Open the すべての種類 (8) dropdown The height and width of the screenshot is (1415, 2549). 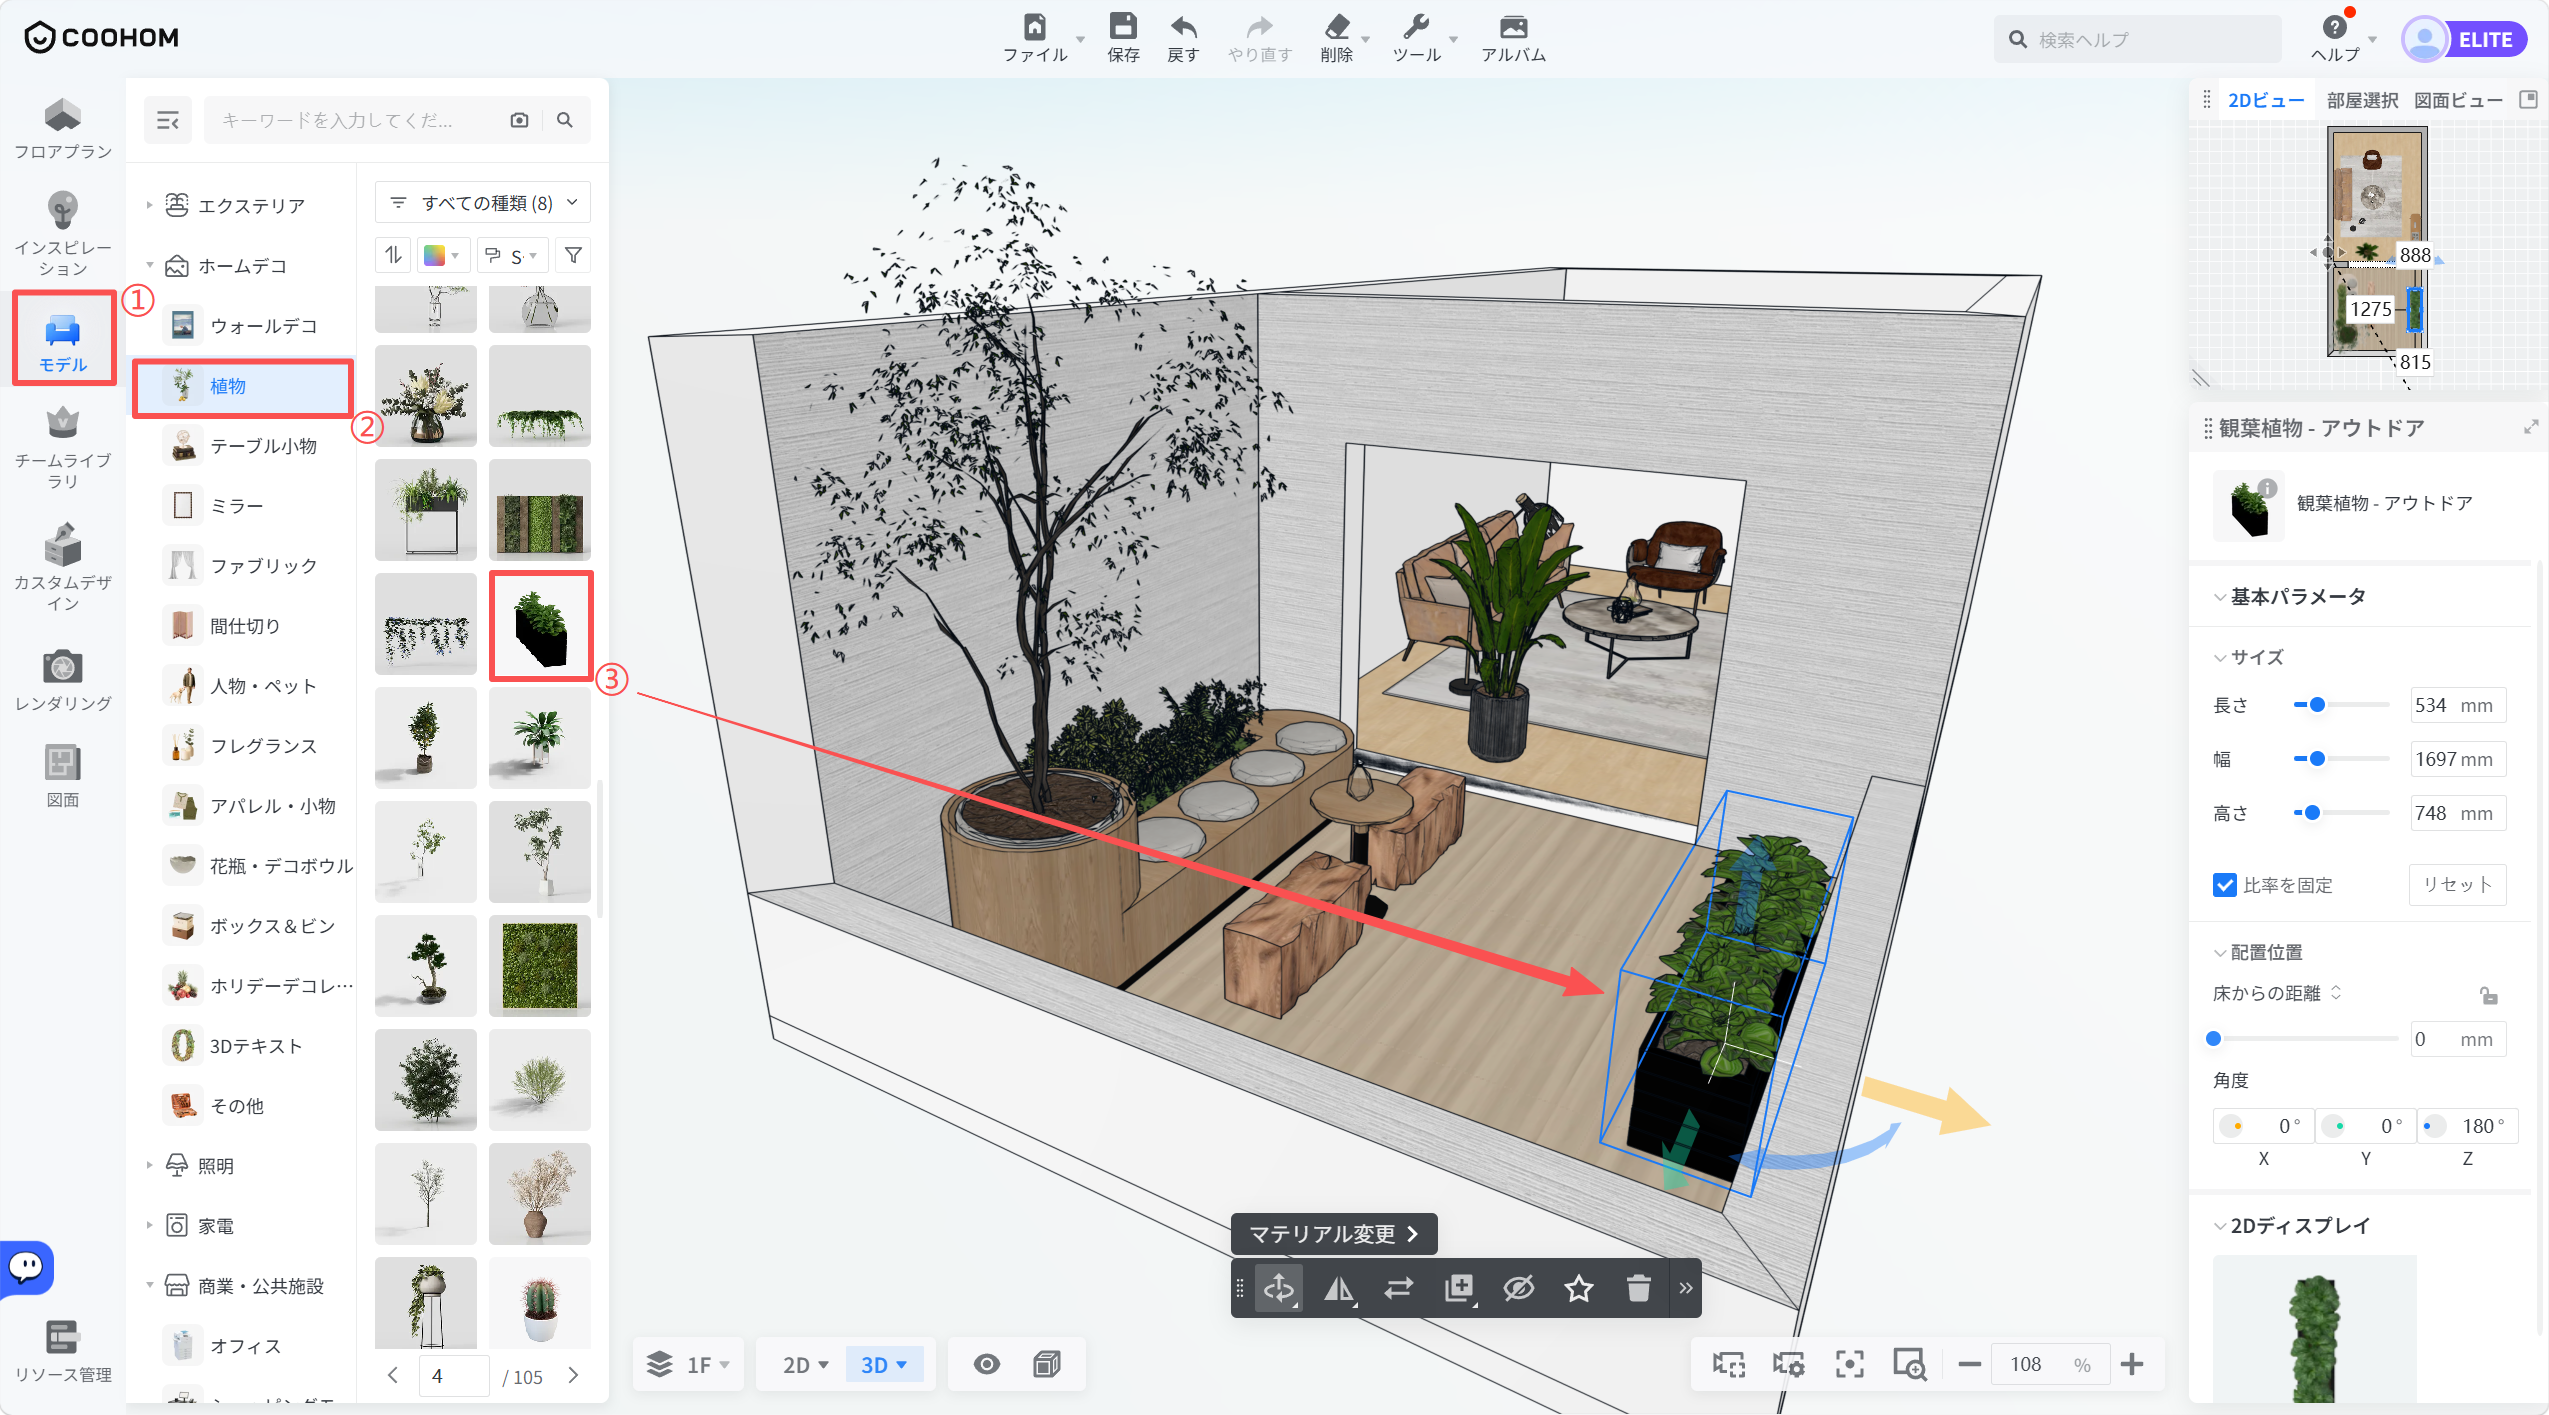[x=483, y=203]
